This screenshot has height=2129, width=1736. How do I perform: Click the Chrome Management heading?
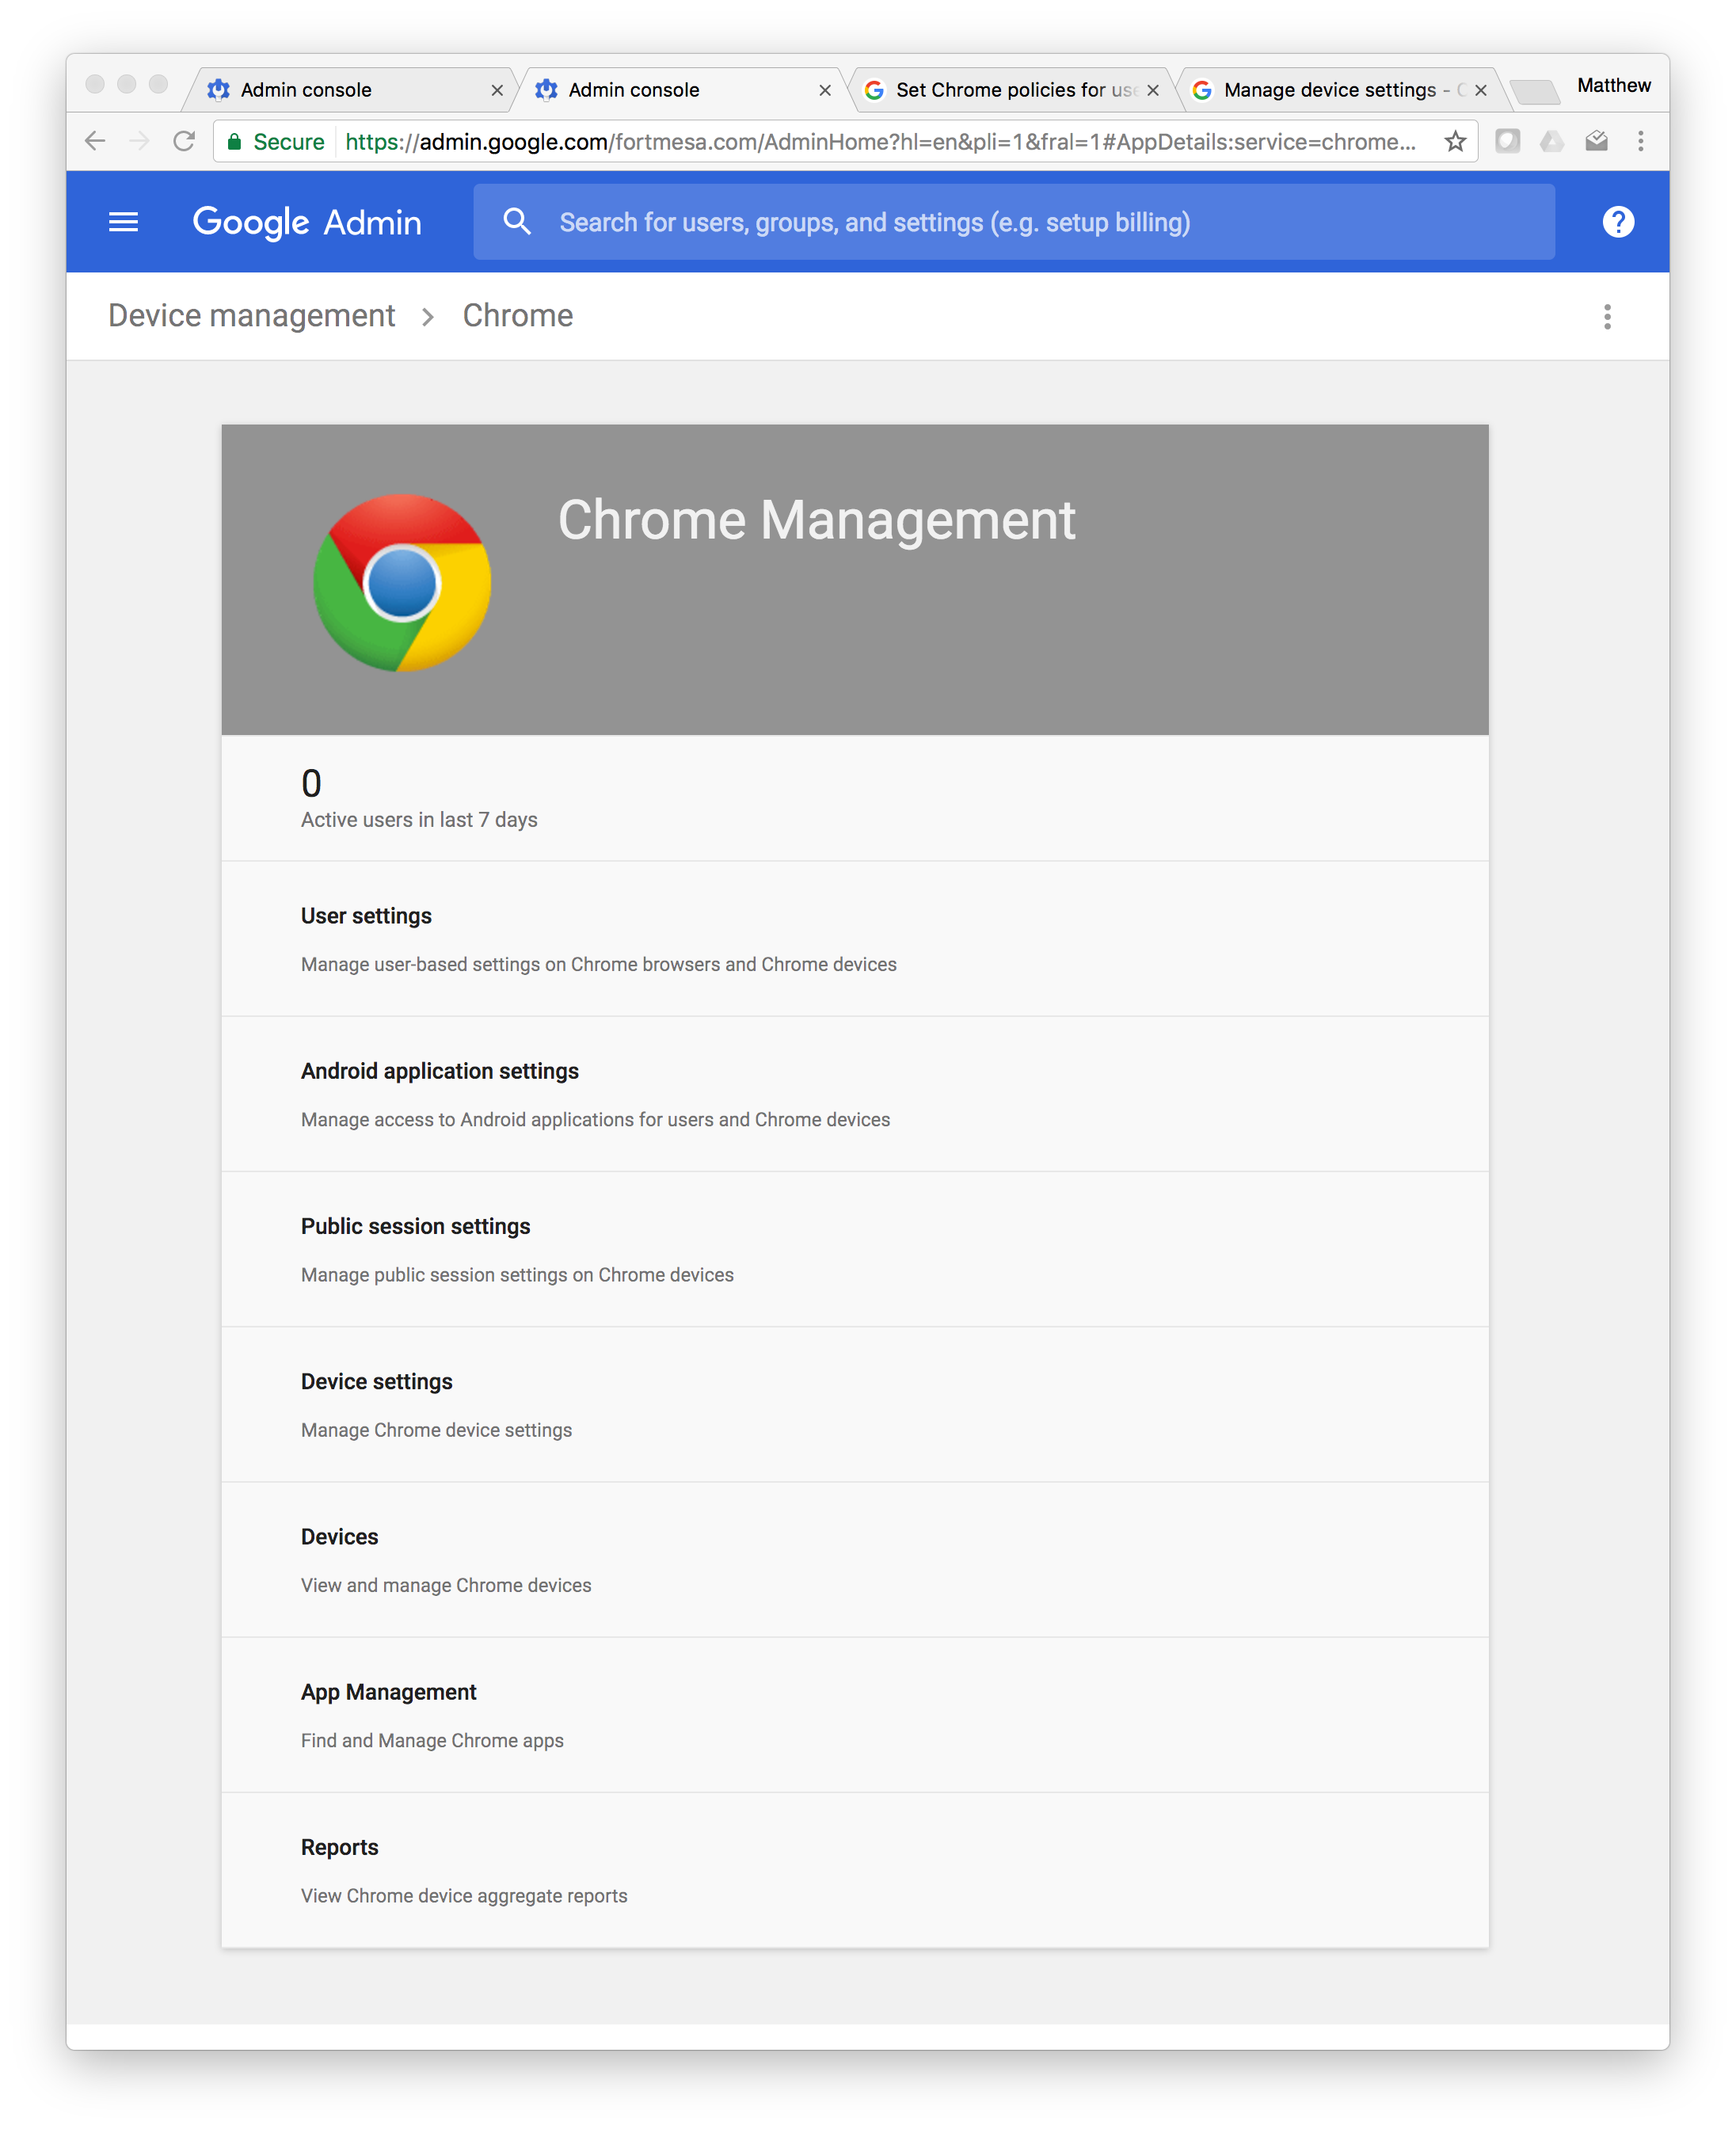point(816,521)
